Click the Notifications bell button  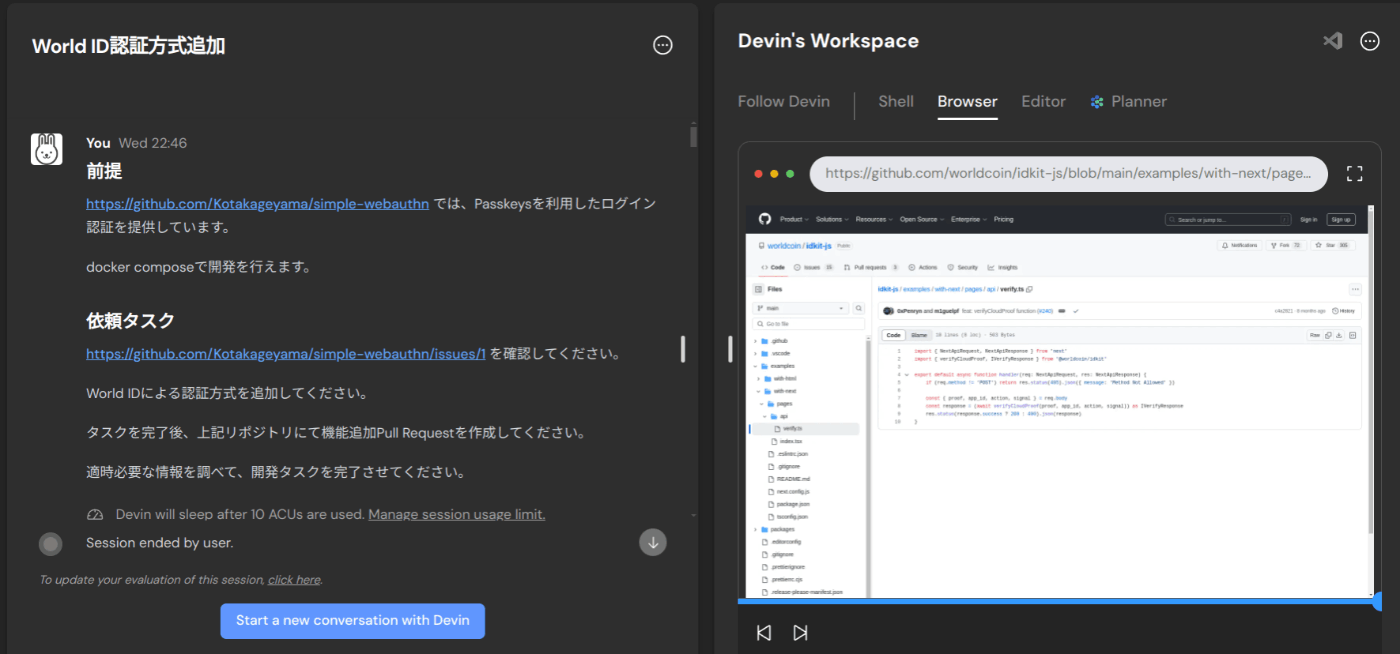point(1240,245)
